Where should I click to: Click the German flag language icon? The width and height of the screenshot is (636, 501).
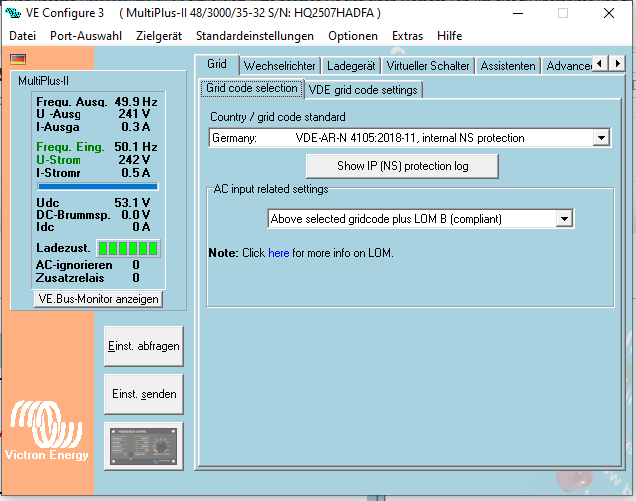18,59
